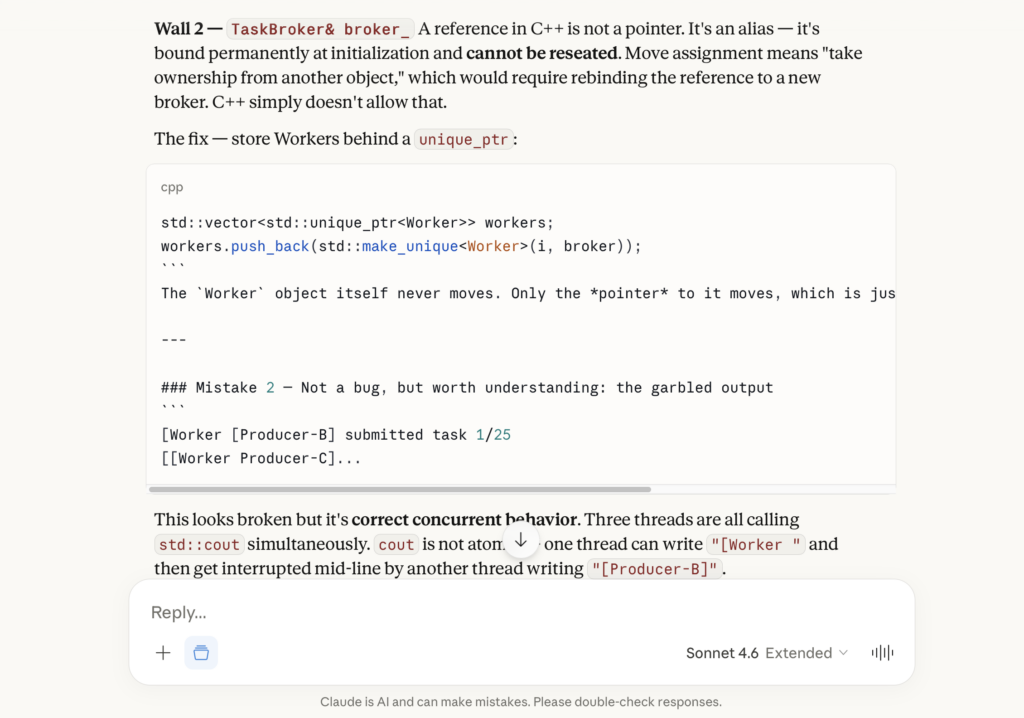Click the "[Worker " inline code chip
1024x718 pixels.
pyautogui.click(x=755, y=545)
